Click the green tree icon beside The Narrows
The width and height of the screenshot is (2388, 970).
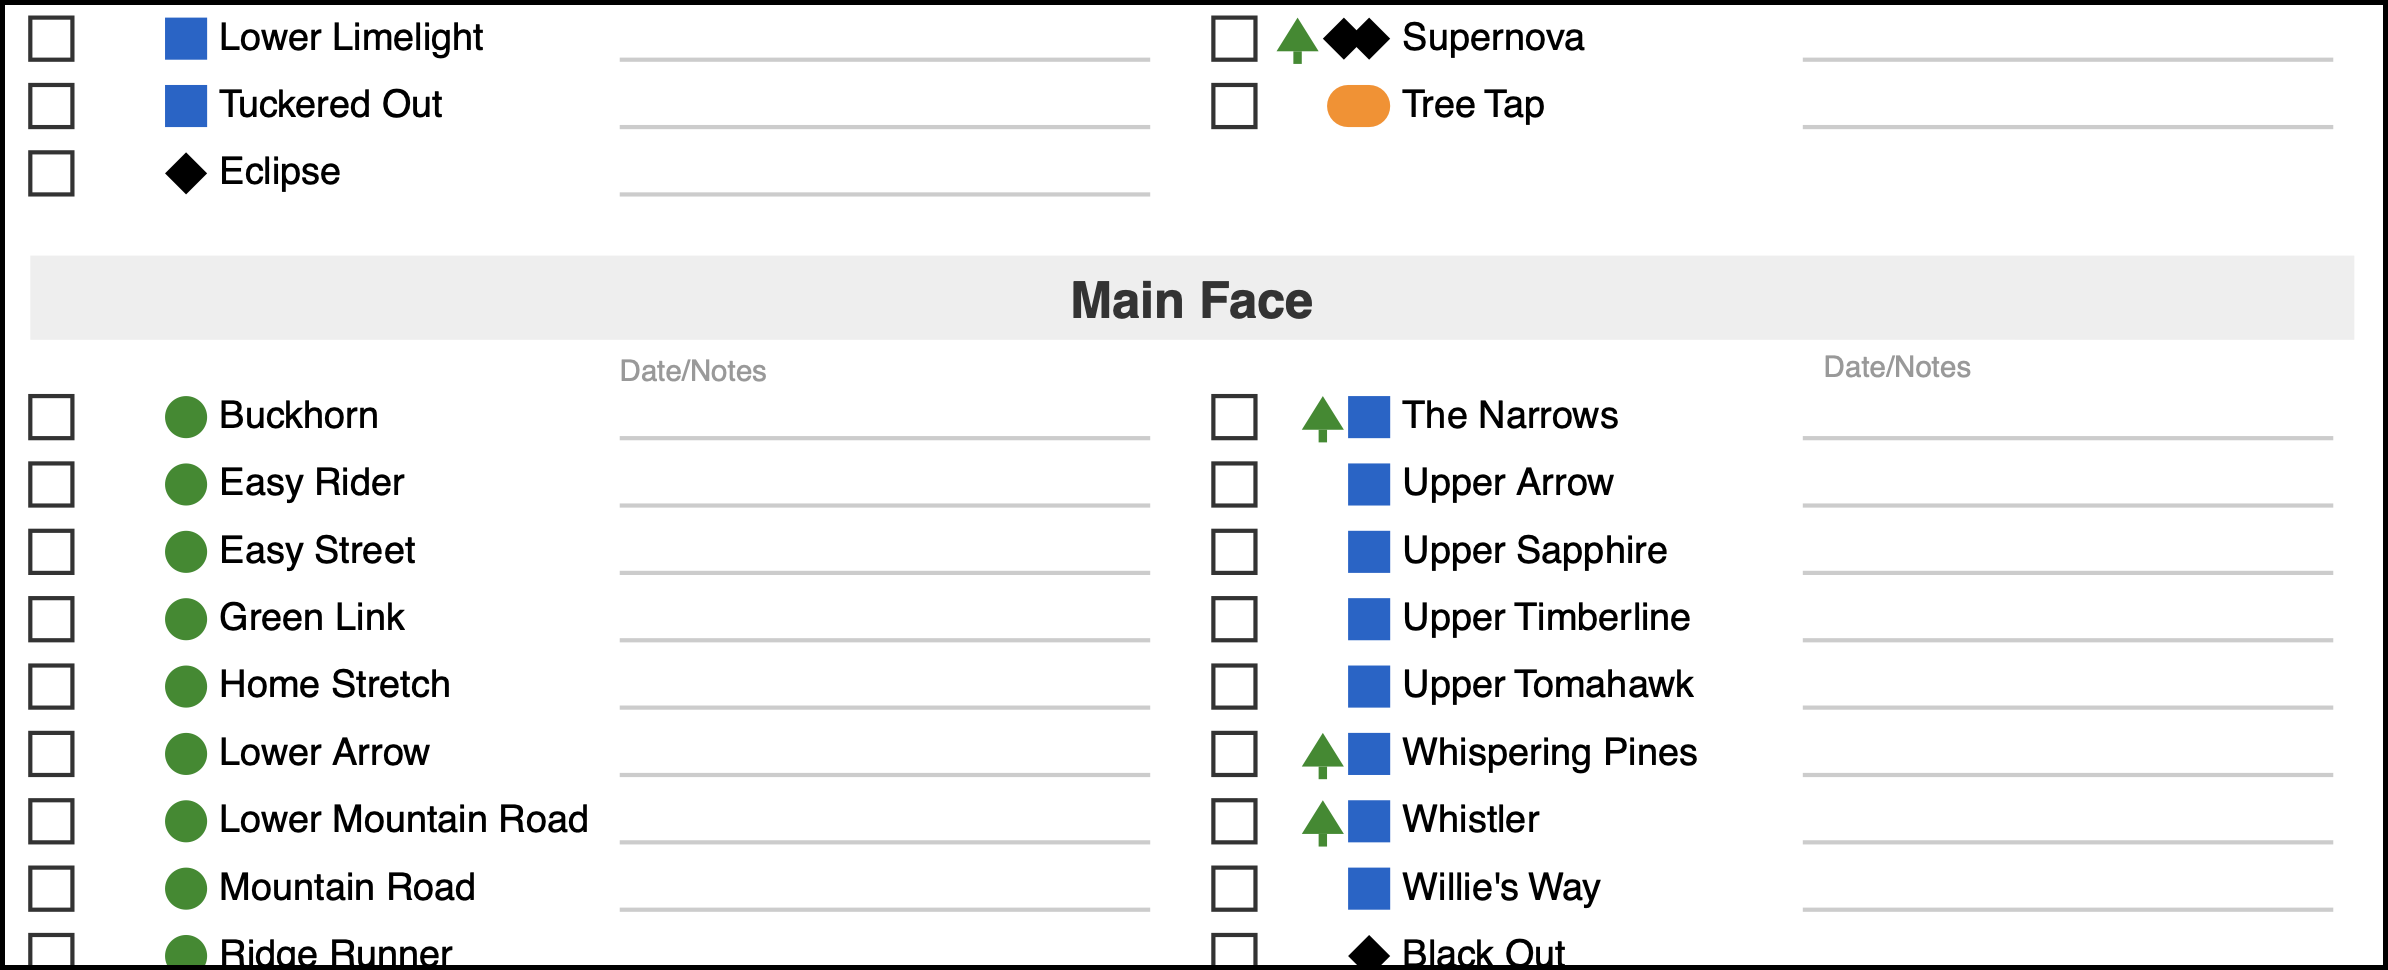pyautogui.click(x=1322, y=417)
